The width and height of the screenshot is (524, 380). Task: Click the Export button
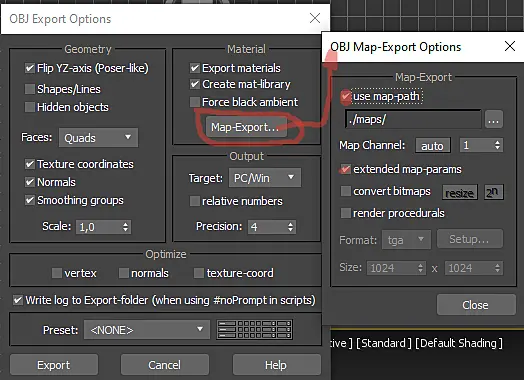[x=54, y=365]
